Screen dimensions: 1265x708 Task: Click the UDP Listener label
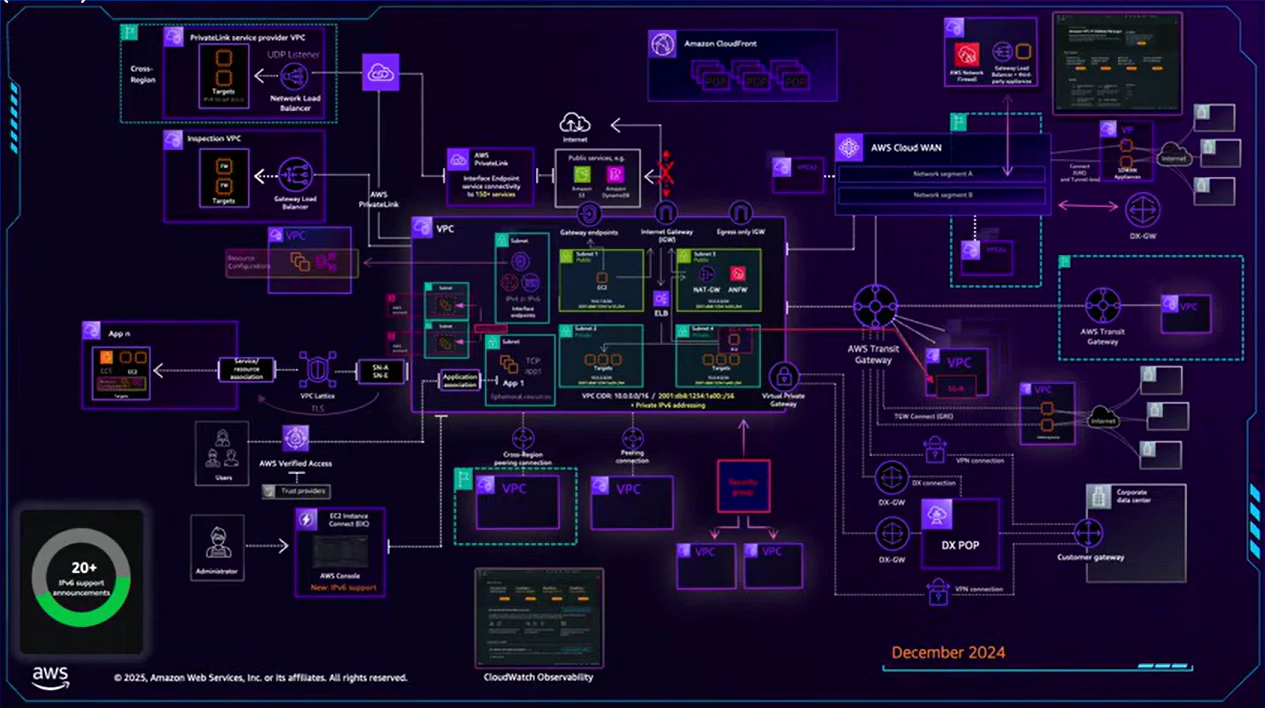click(294, 53)
